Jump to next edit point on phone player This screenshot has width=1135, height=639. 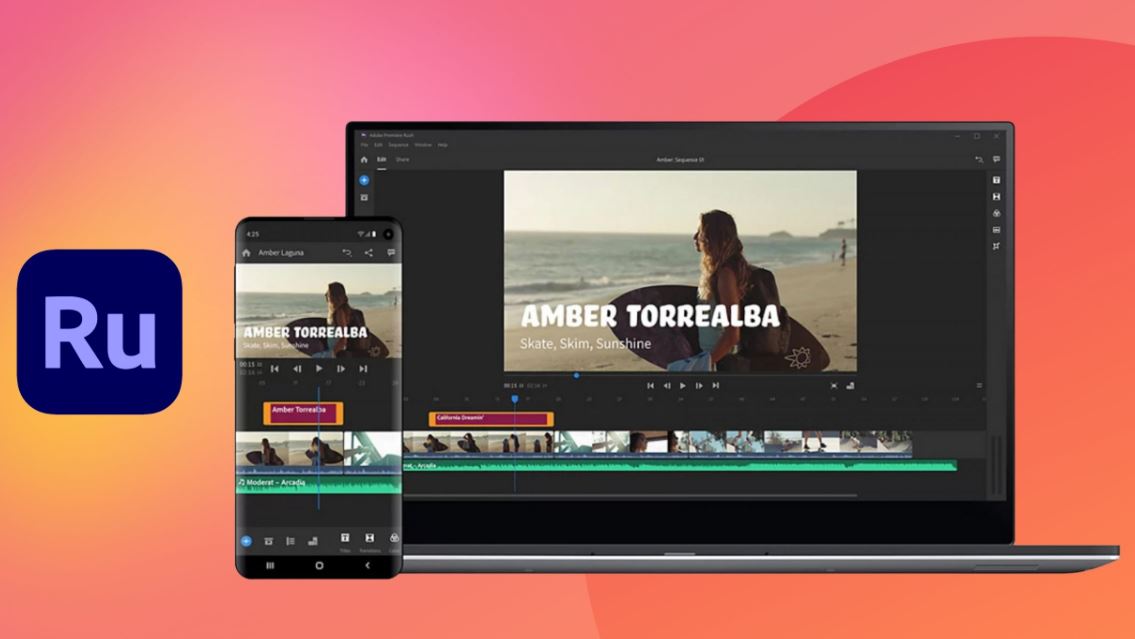click(363, 368)
